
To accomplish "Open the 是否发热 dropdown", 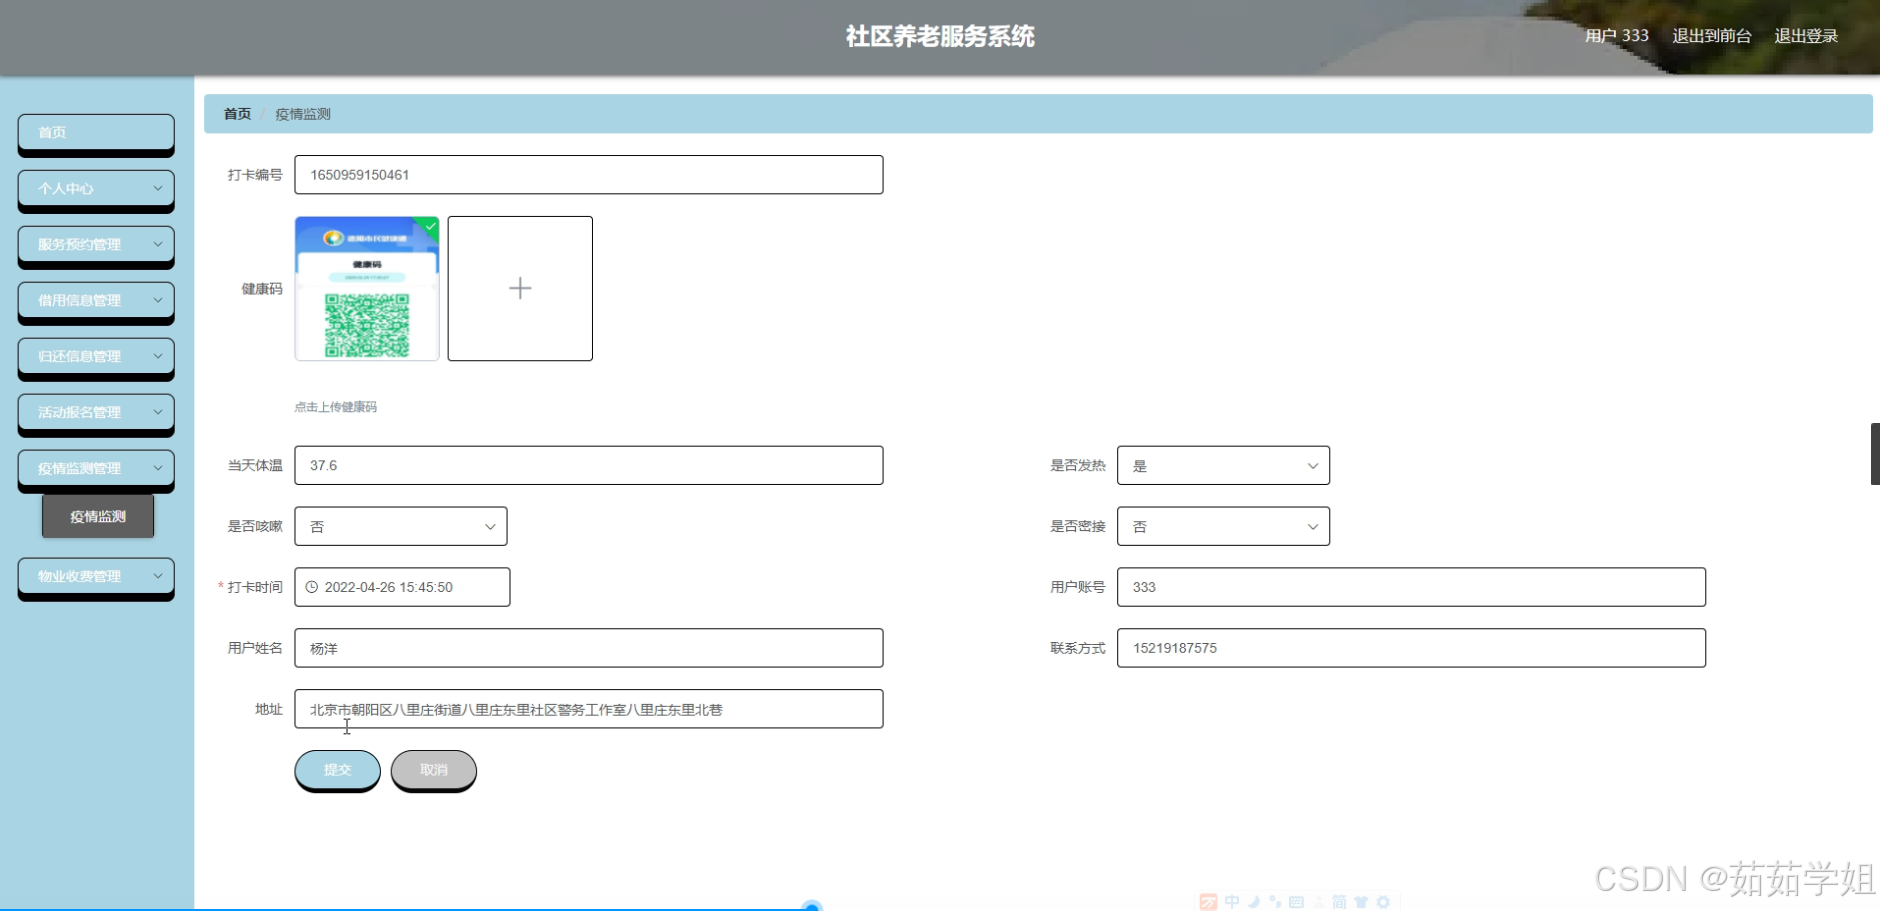I will [1222, 465].
